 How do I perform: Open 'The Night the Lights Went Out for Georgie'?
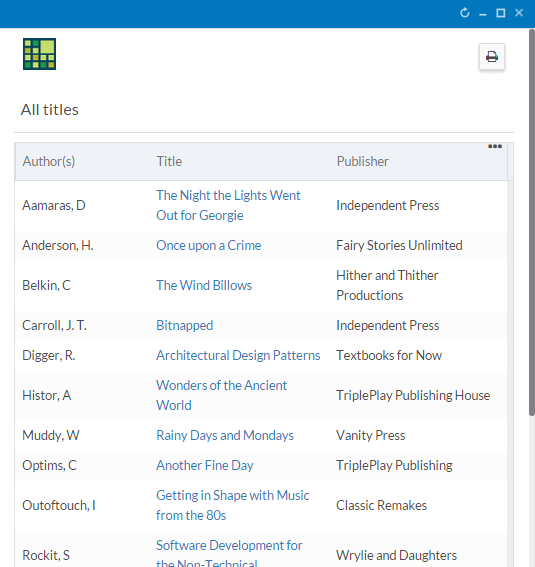[x=228, y=205]
